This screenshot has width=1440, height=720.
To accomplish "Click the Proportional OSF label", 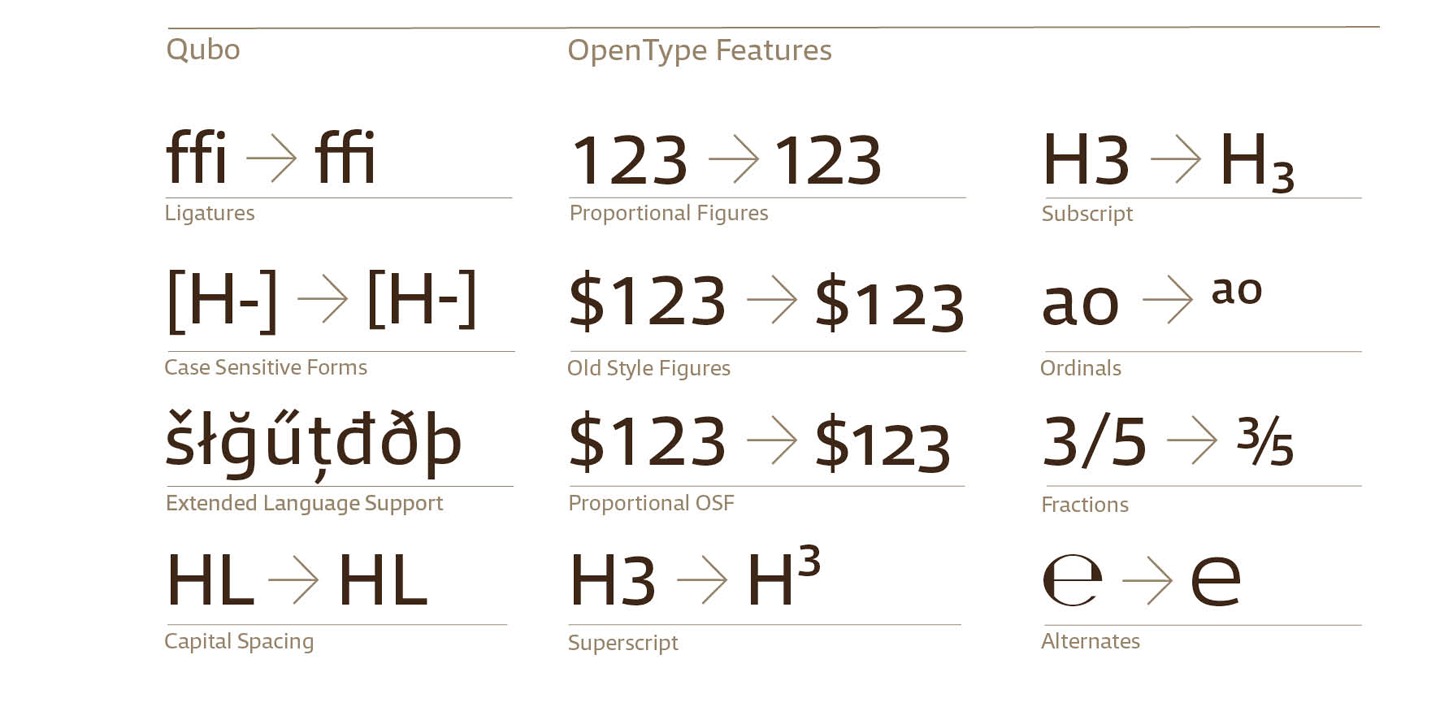I will coord(651,503).
